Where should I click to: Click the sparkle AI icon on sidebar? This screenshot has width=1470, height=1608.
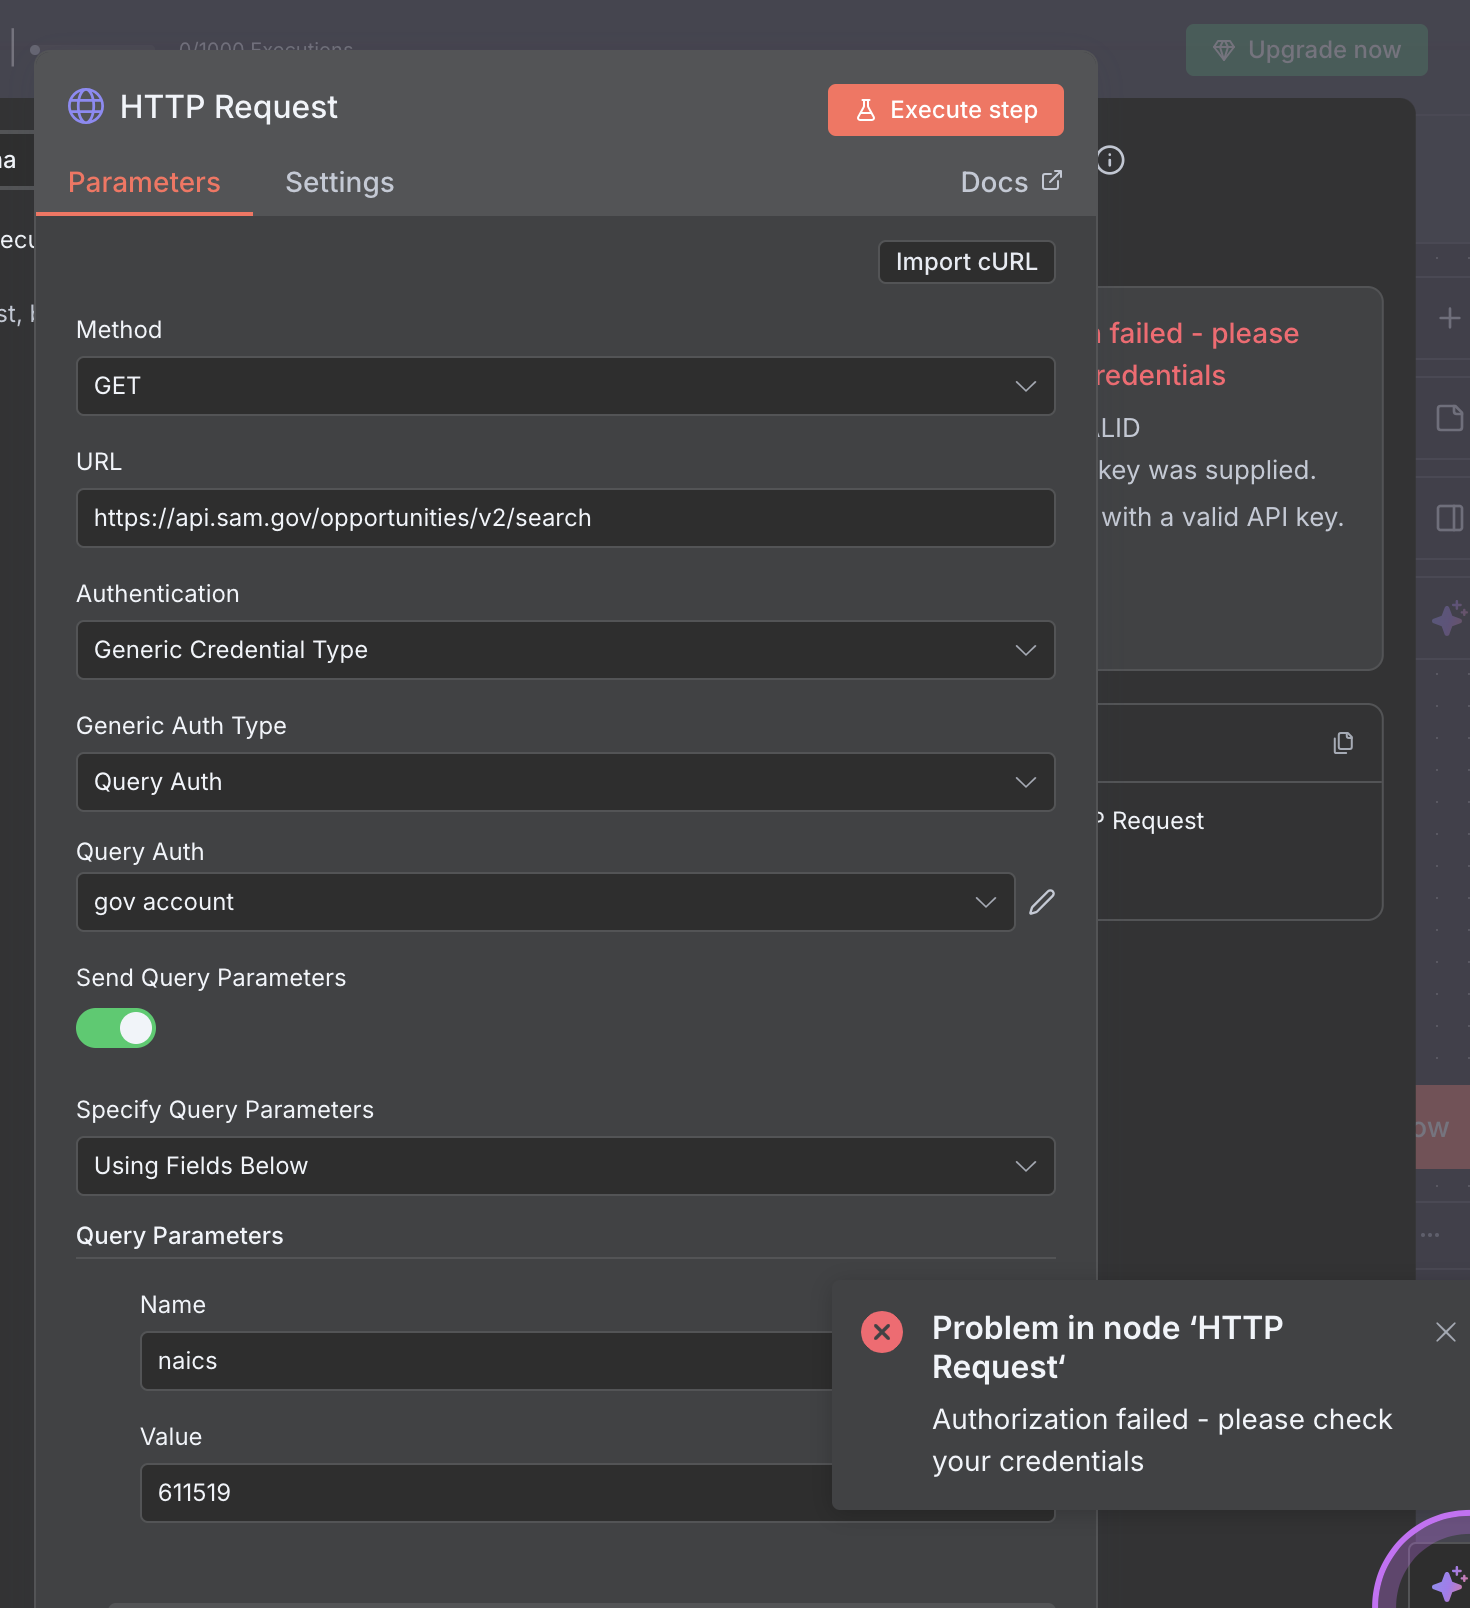point(1448,619)
